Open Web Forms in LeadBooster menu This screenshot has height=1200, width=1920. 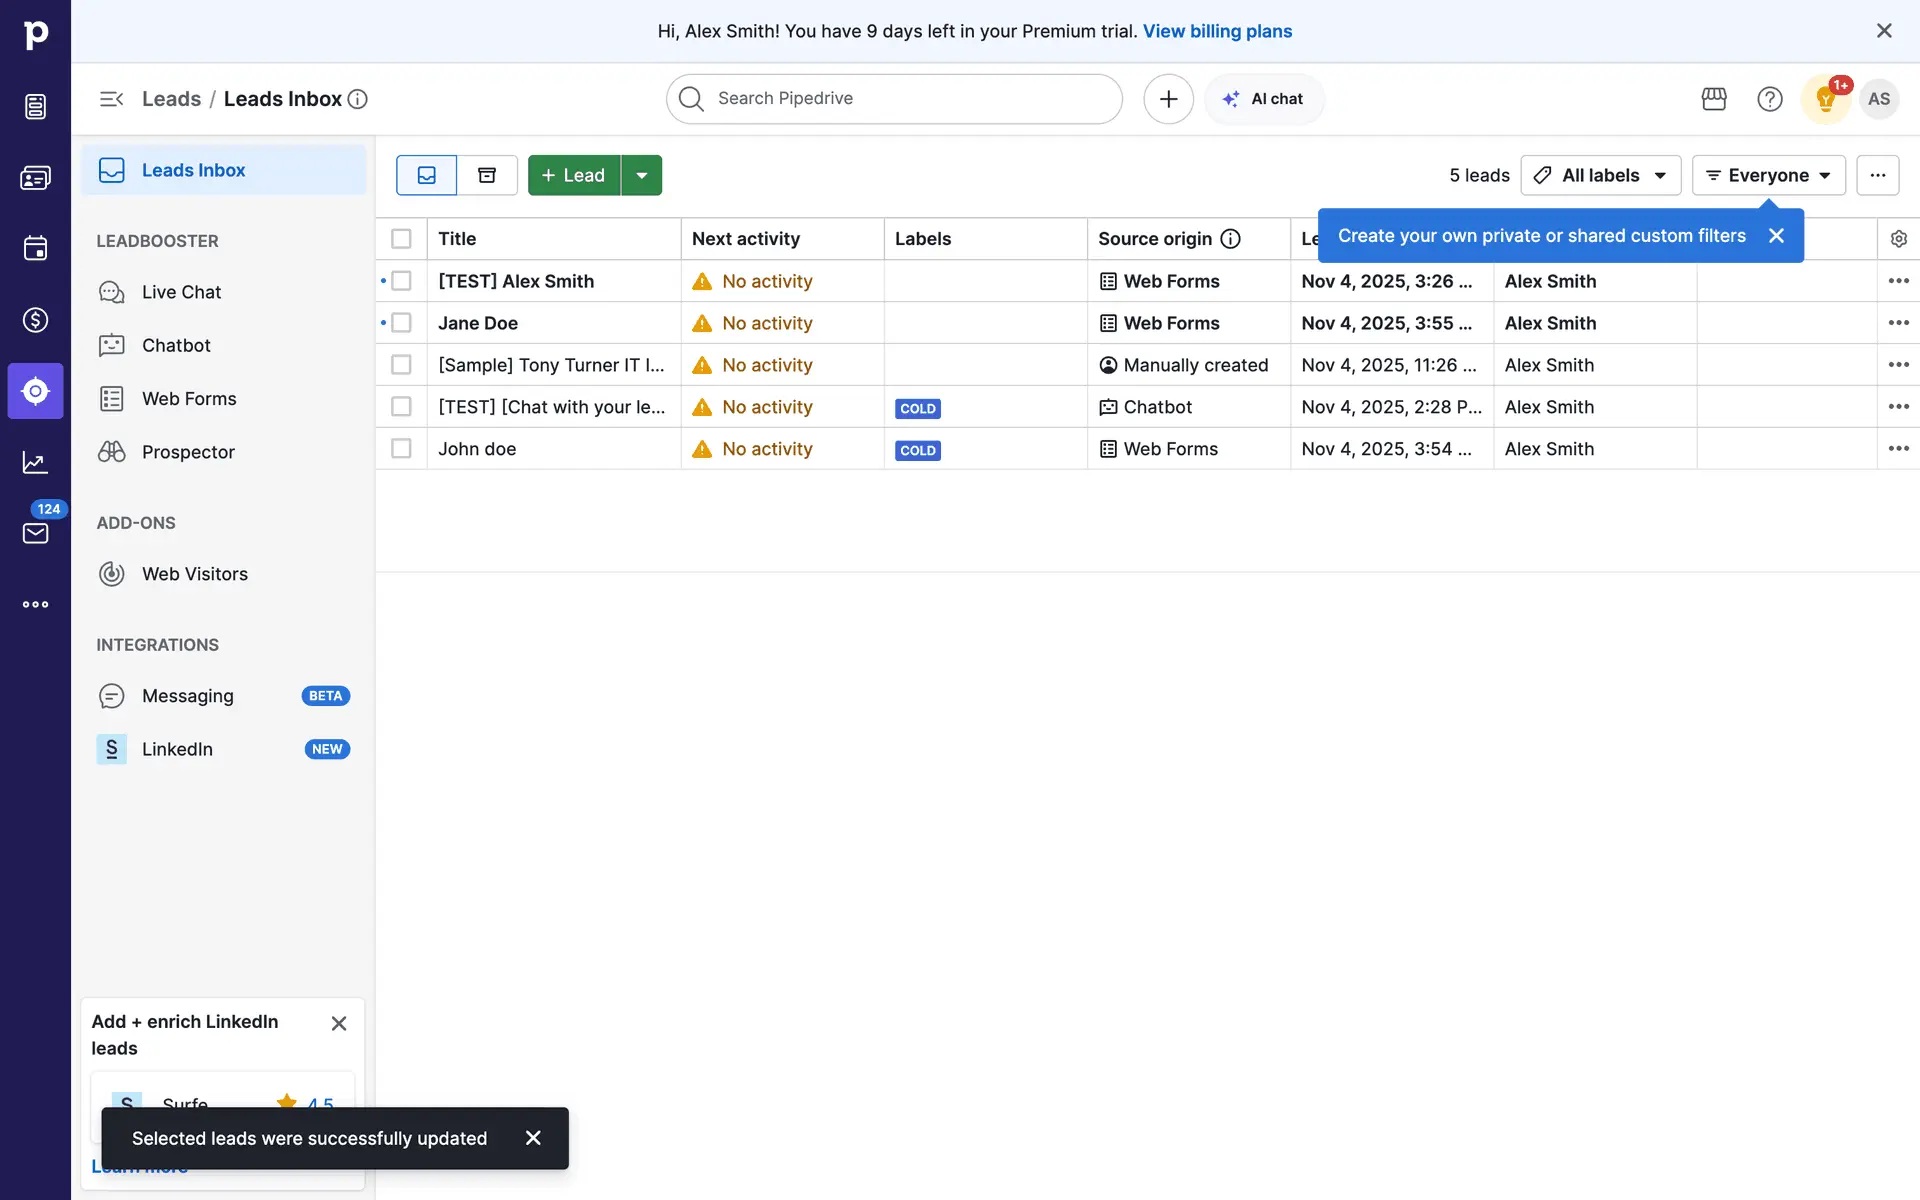pos(189,399)
